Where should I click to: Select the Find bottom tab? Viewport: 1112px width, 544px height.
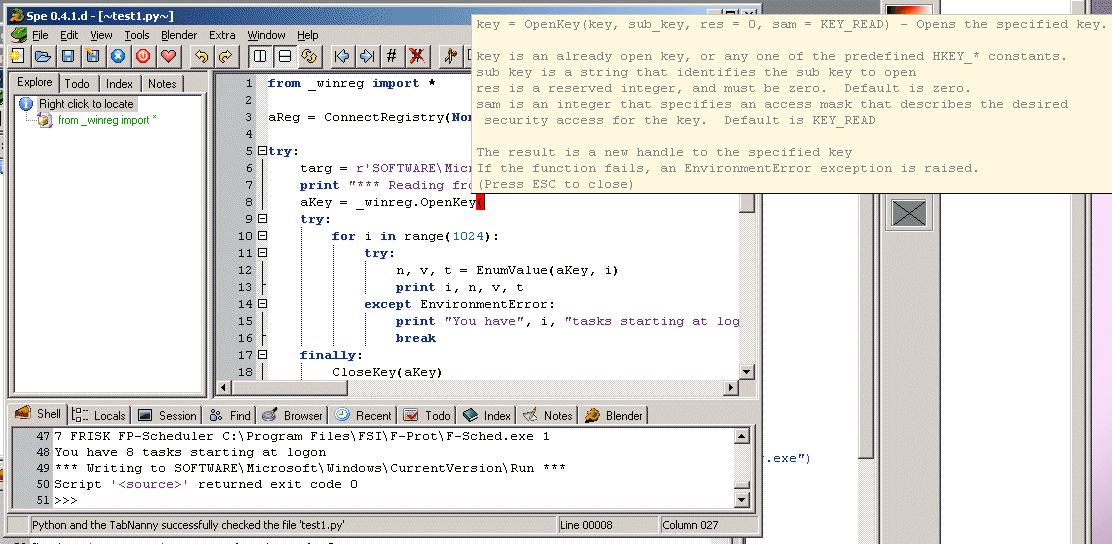tap(230, 416)
